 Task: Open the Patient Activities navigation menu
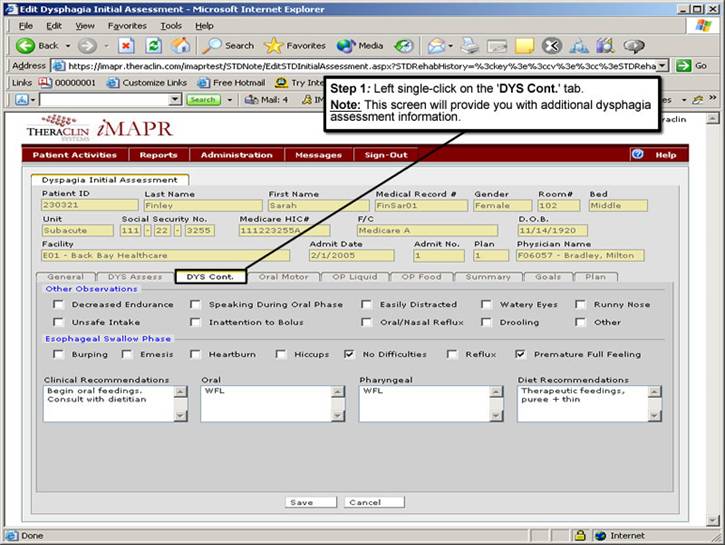tap(74, 155)
